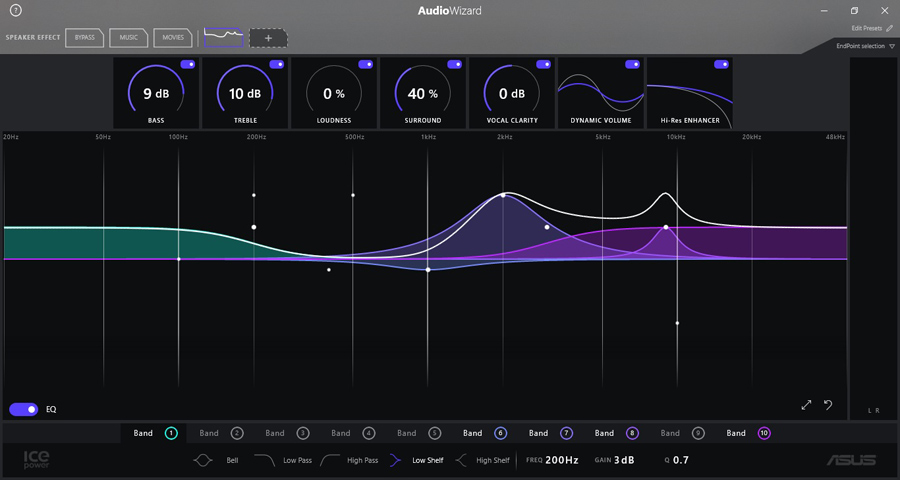
Task: Select the MUSIC speaker effect preset
Action: tap(129, 38)
